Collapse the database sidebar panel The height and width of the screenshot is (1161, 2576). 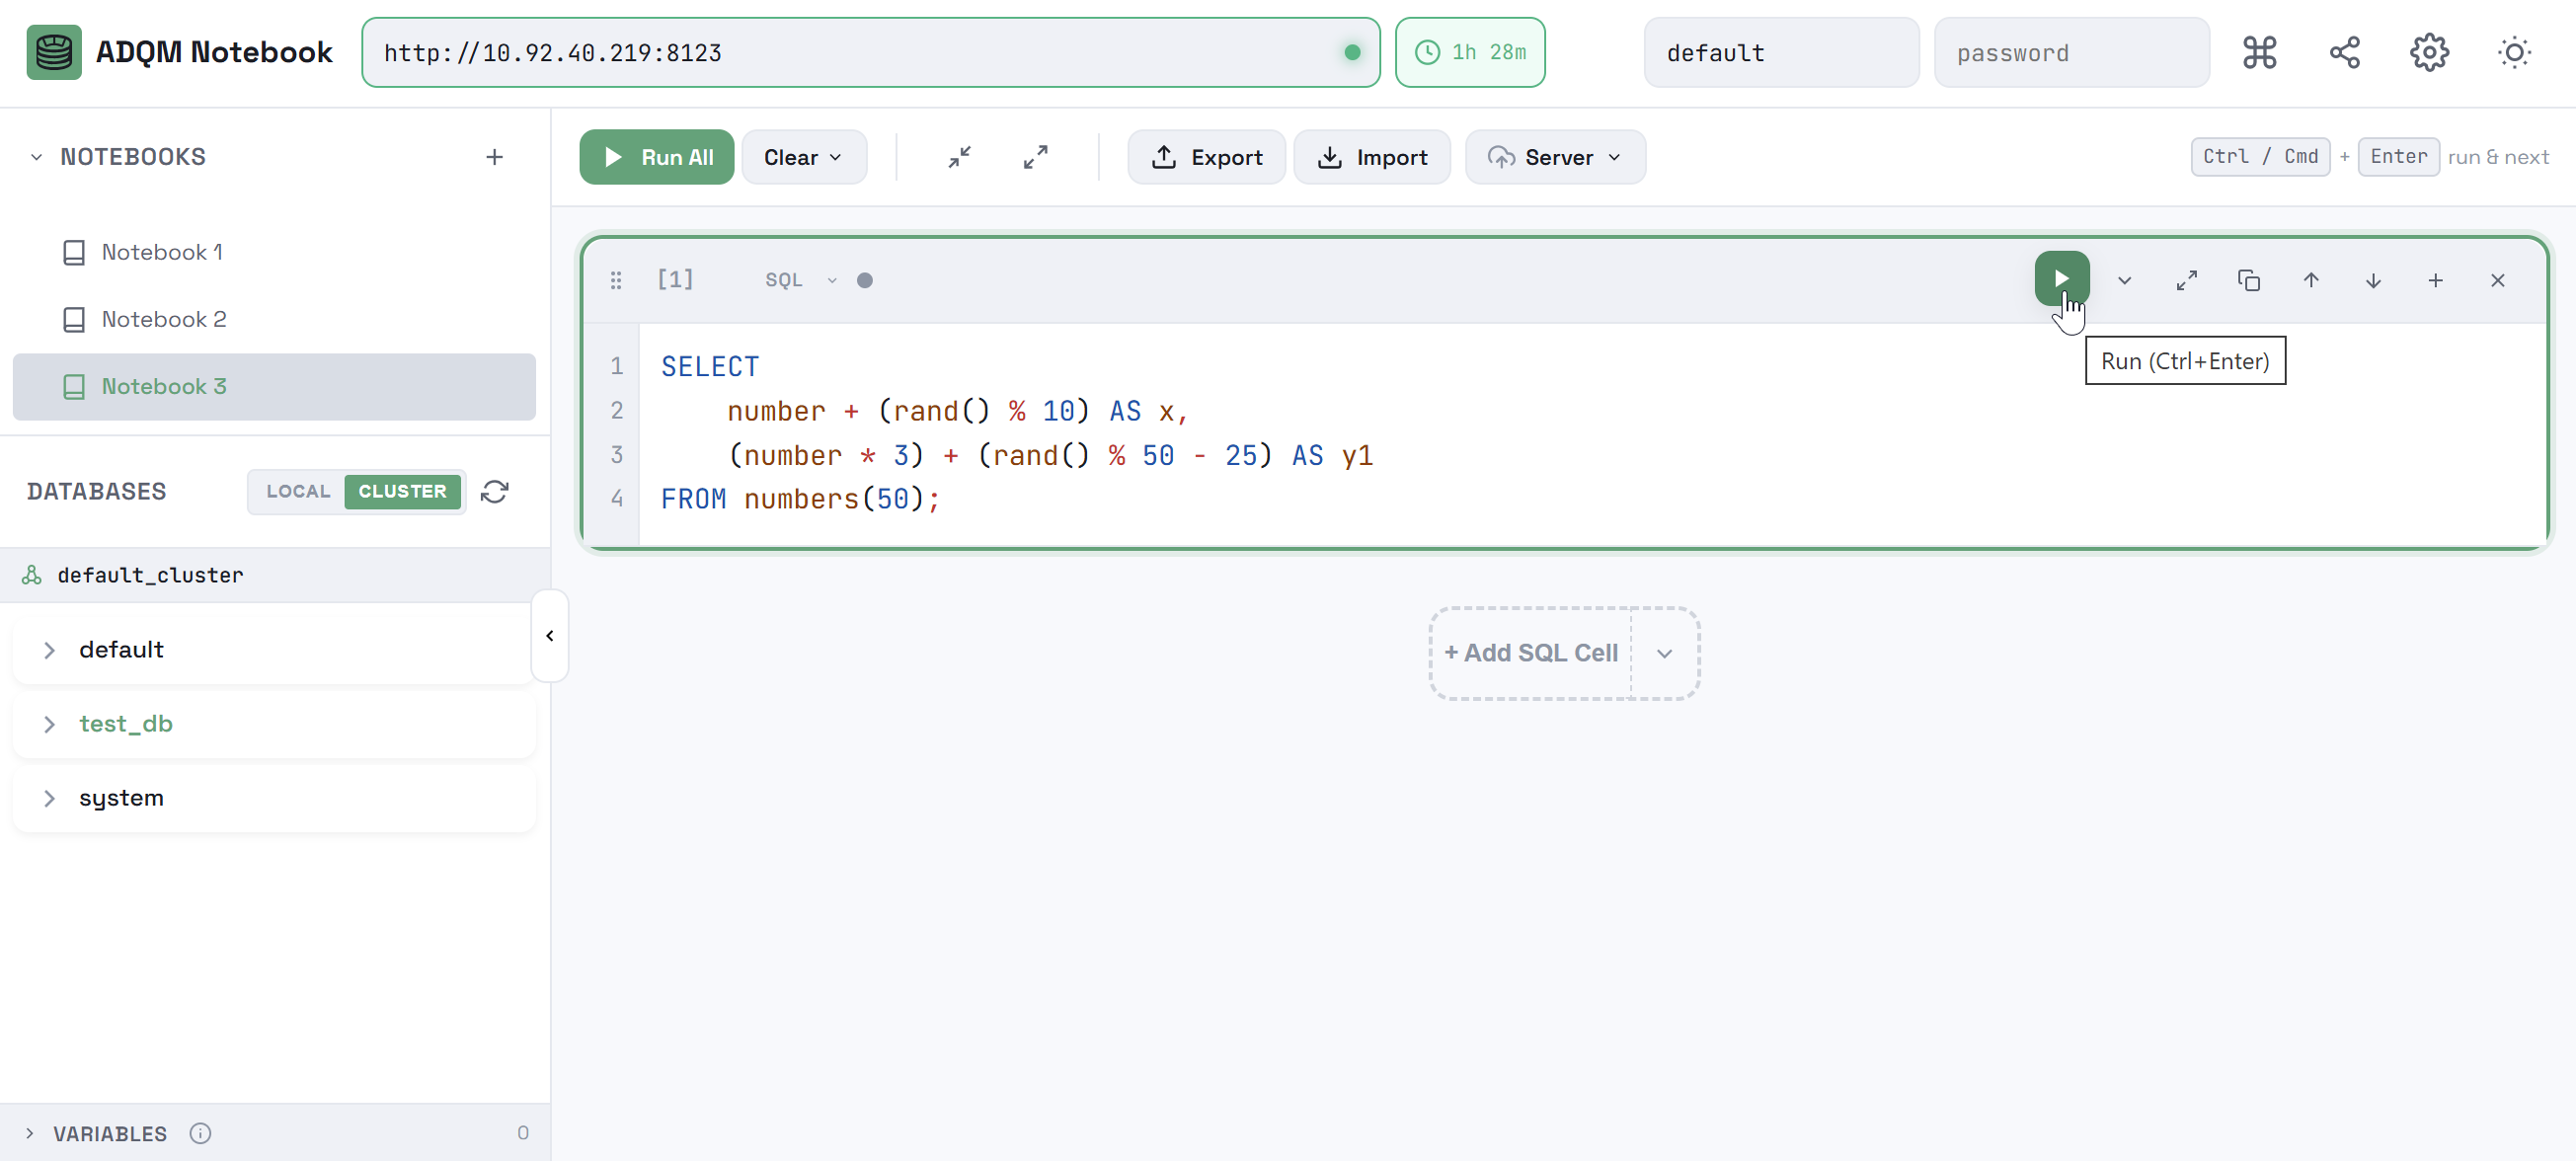[x=549, y=634]
